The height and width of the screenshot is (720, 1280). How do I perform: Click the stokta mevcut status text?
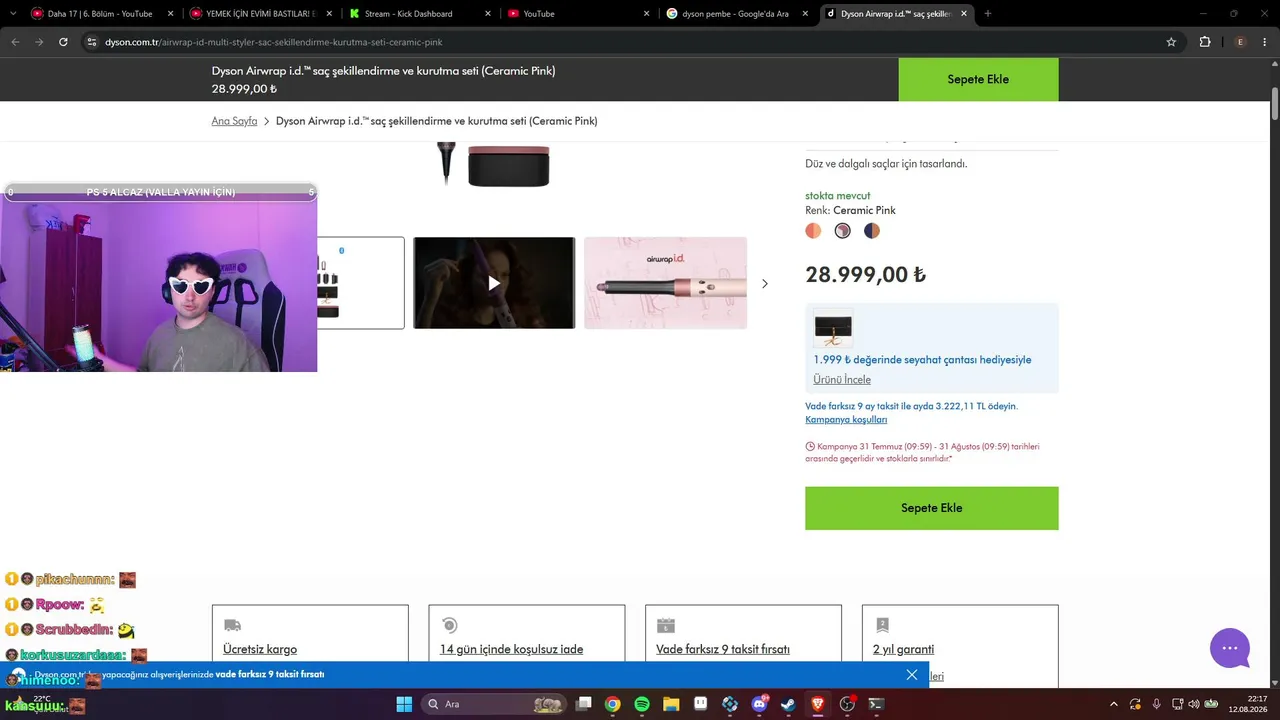838,196
